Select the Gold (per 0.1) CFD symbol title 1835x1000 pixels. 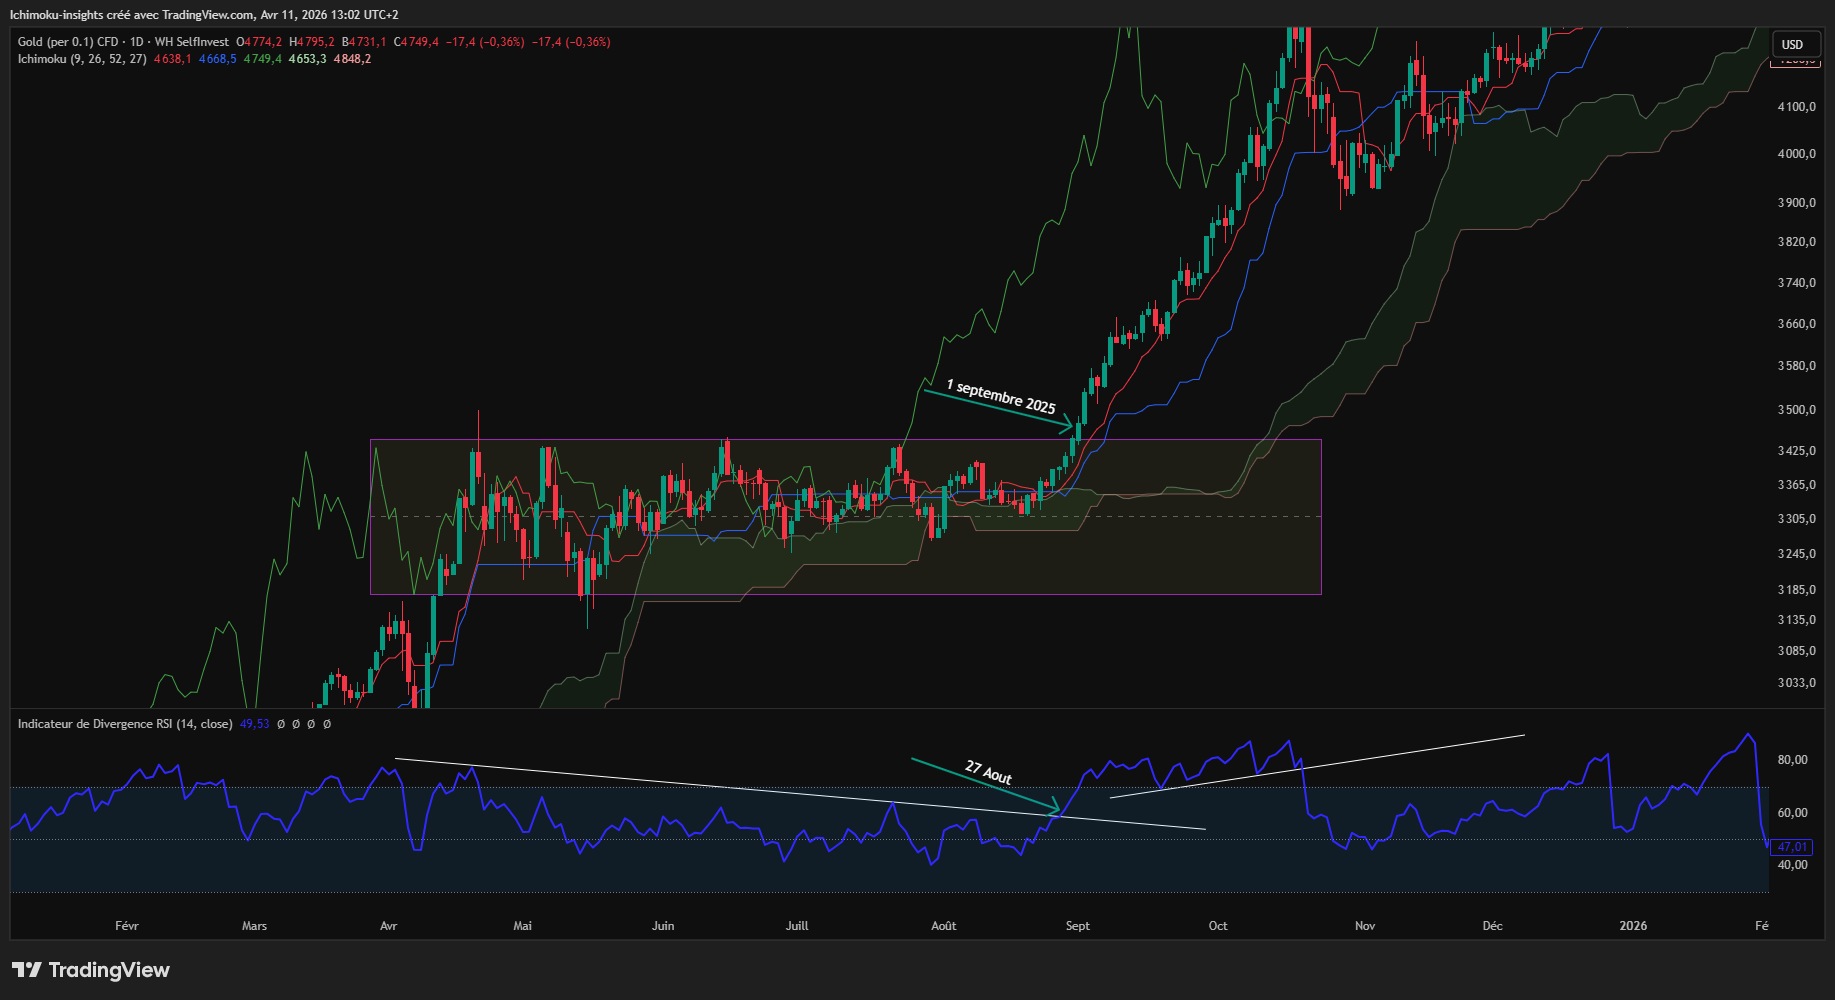pyautogui.click(x=67, y=42)
